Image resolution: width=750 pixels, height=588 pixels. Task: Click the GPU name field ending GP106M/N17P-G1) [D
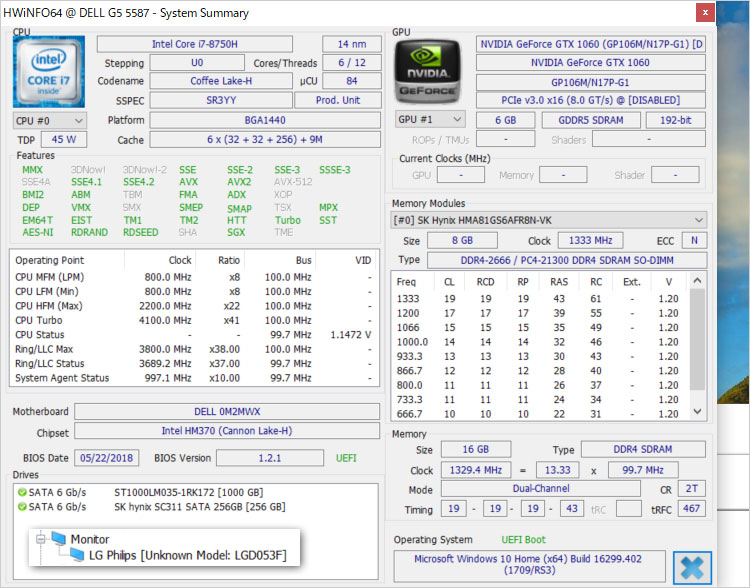tap(591, 44)
